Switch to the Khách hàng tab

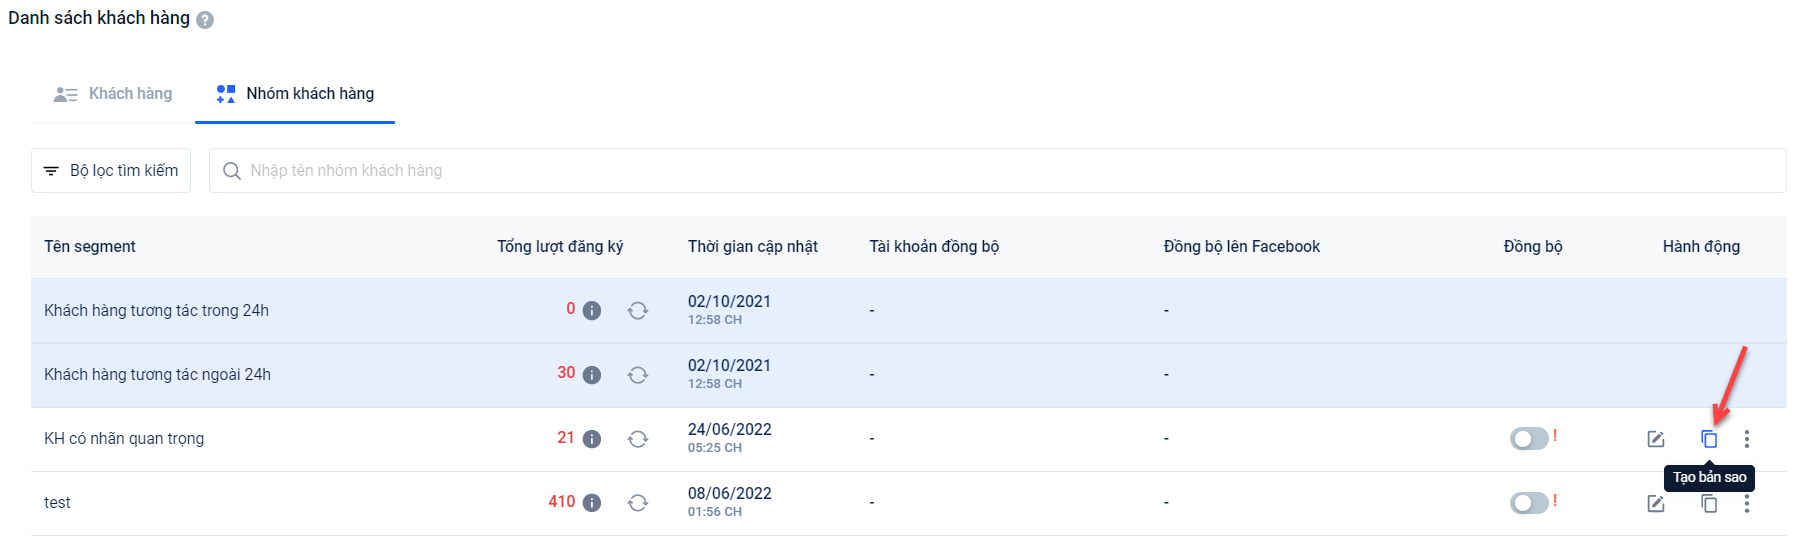113,94
